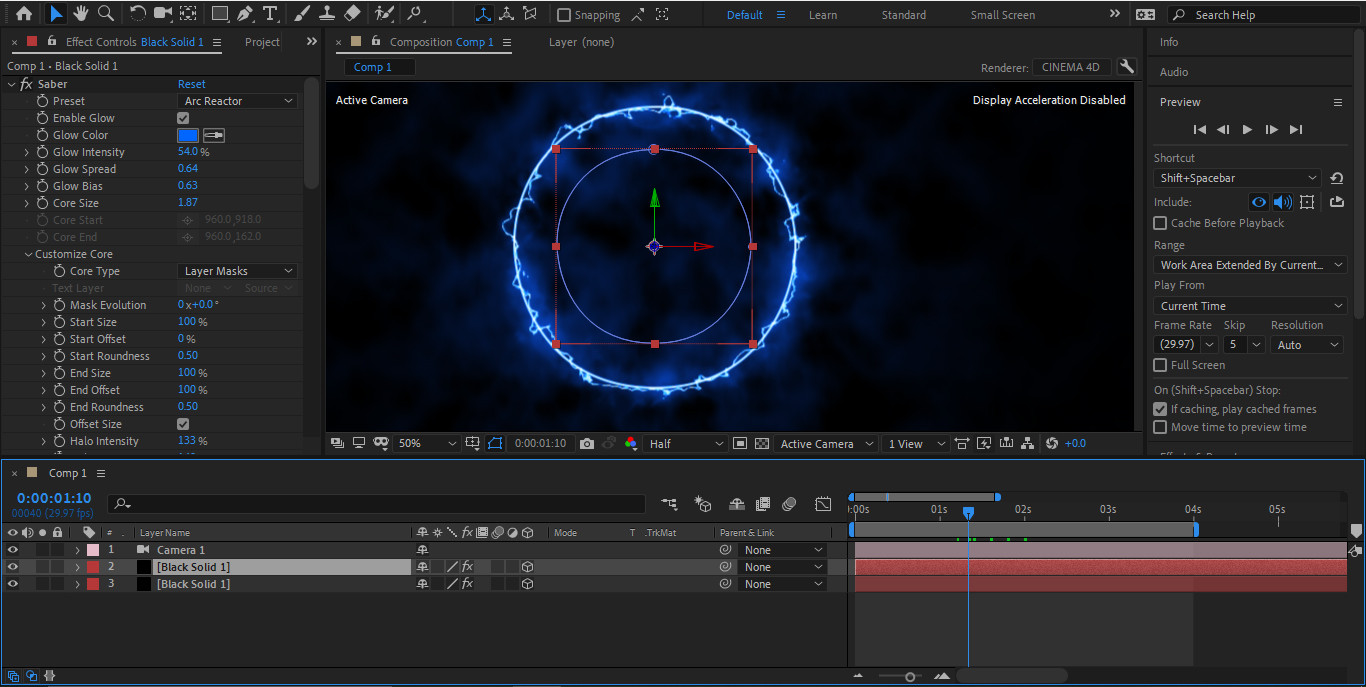Expand the Glow Intensity property

coord(27,152)
